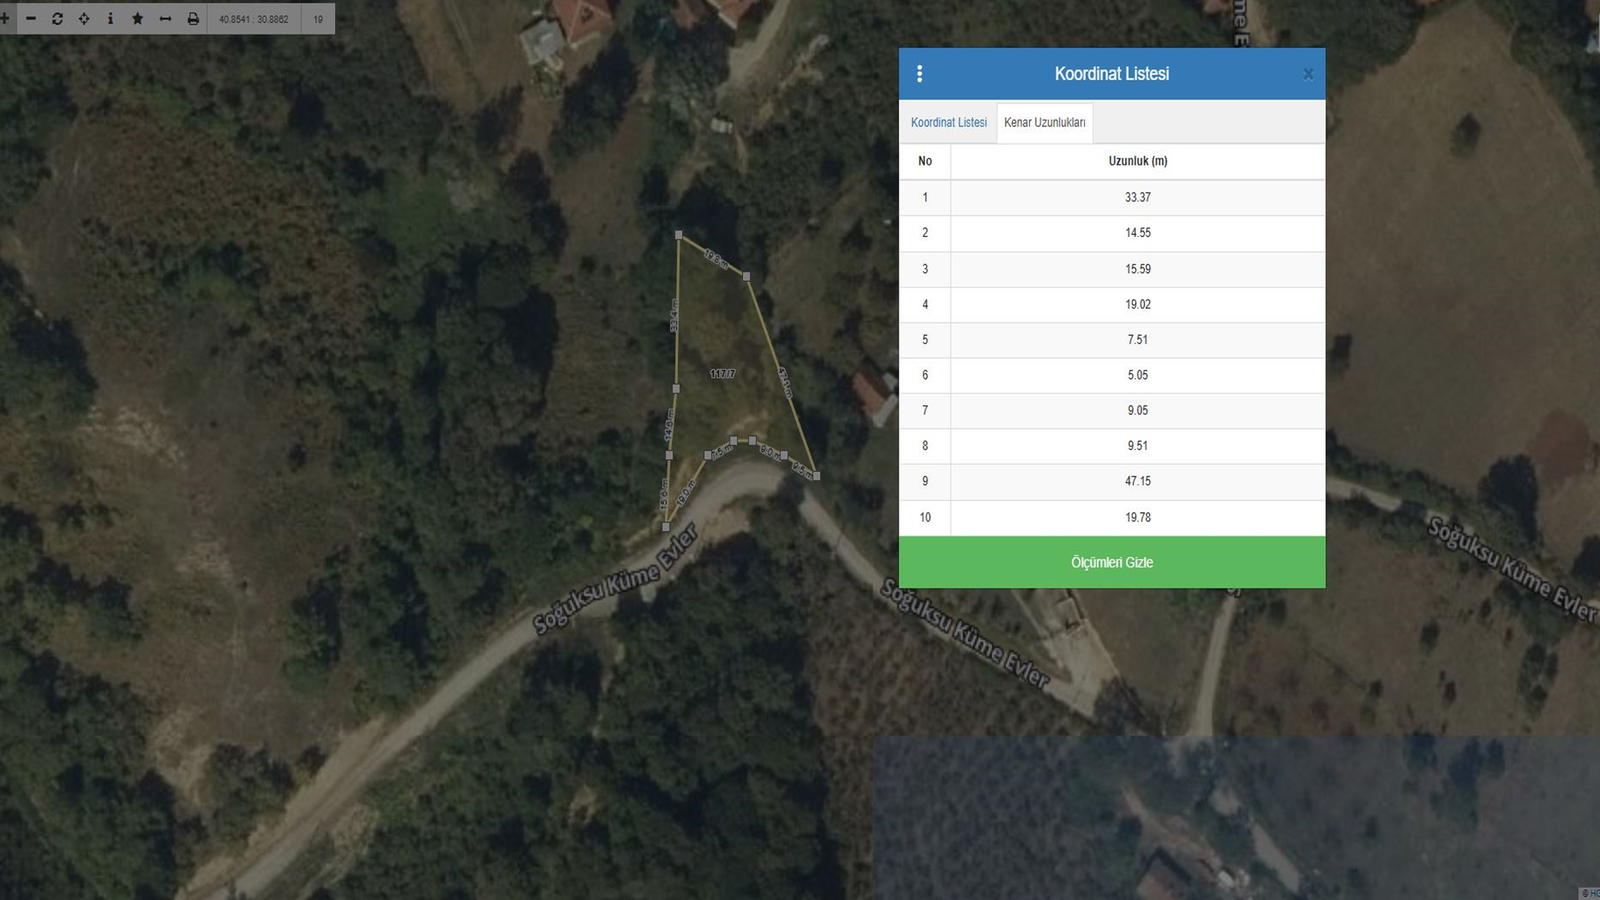This screenshot has width=1600, height=900.
Task: Click the coordinate display 40.8541 : 30.8862
Action: [254, 19]
